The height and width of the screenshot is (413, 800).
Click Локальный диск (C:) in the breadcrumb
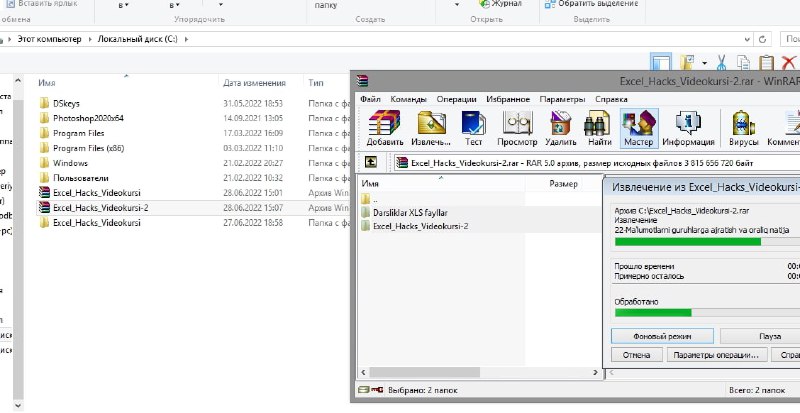pyautogui.click(x=138, y=39)
